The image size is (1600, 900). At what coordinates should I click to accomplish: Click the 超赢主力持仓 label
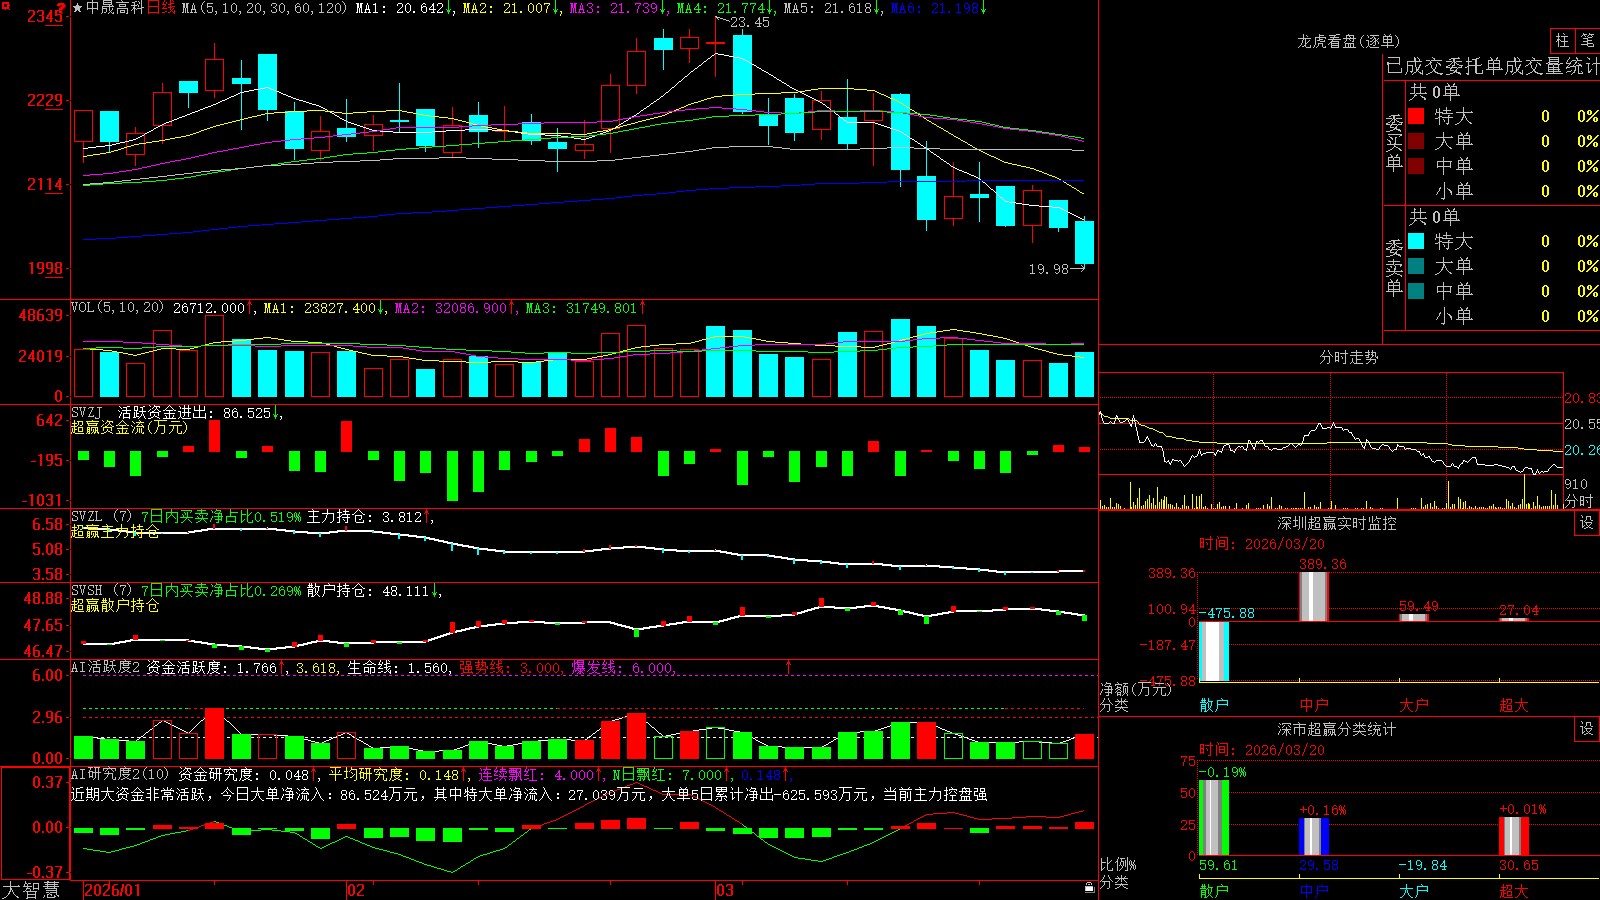coord(115,531)
